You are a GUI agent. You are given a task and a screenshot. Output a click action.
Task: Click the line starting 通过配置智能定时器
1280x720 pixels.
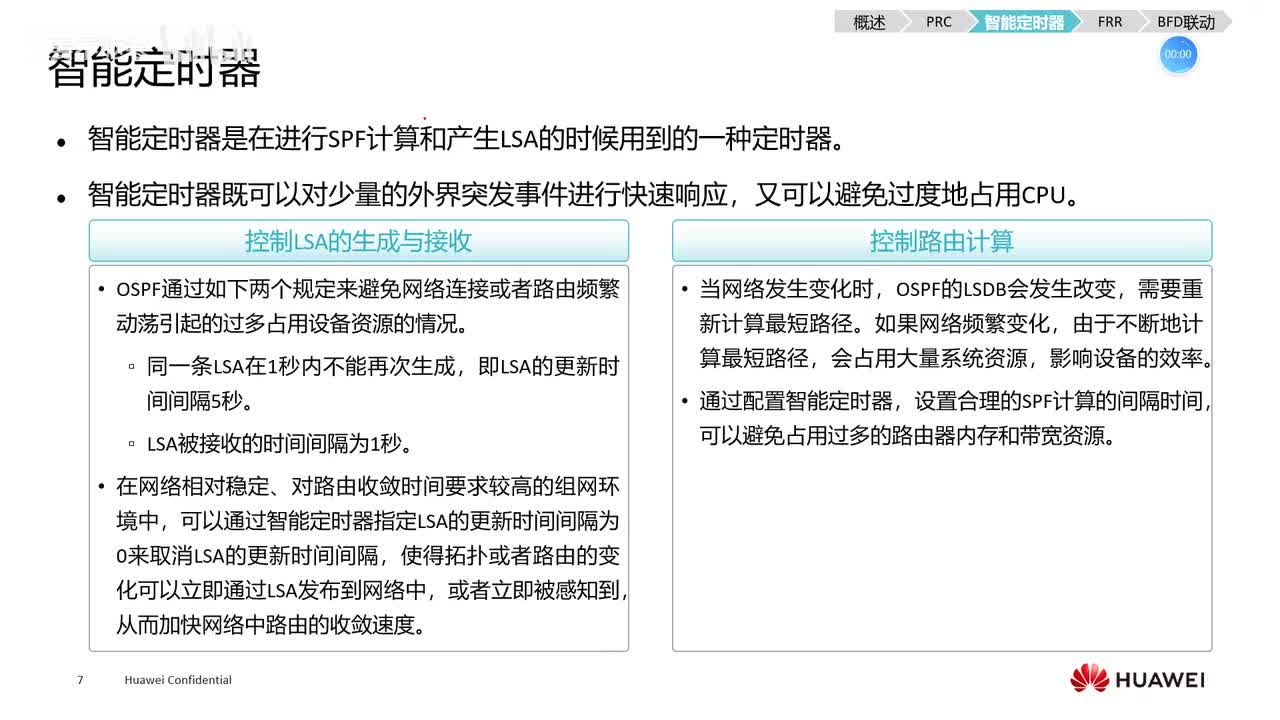[x=955, y=401]
